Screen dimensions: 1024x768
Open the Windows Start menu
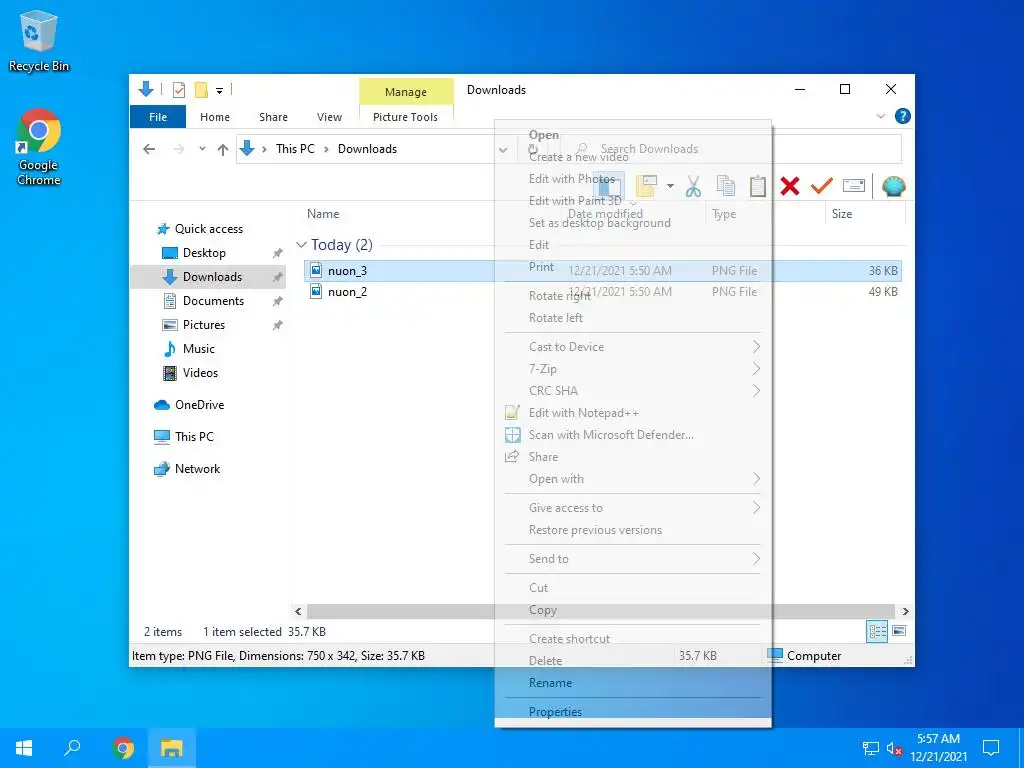click(x=24, y=748)
